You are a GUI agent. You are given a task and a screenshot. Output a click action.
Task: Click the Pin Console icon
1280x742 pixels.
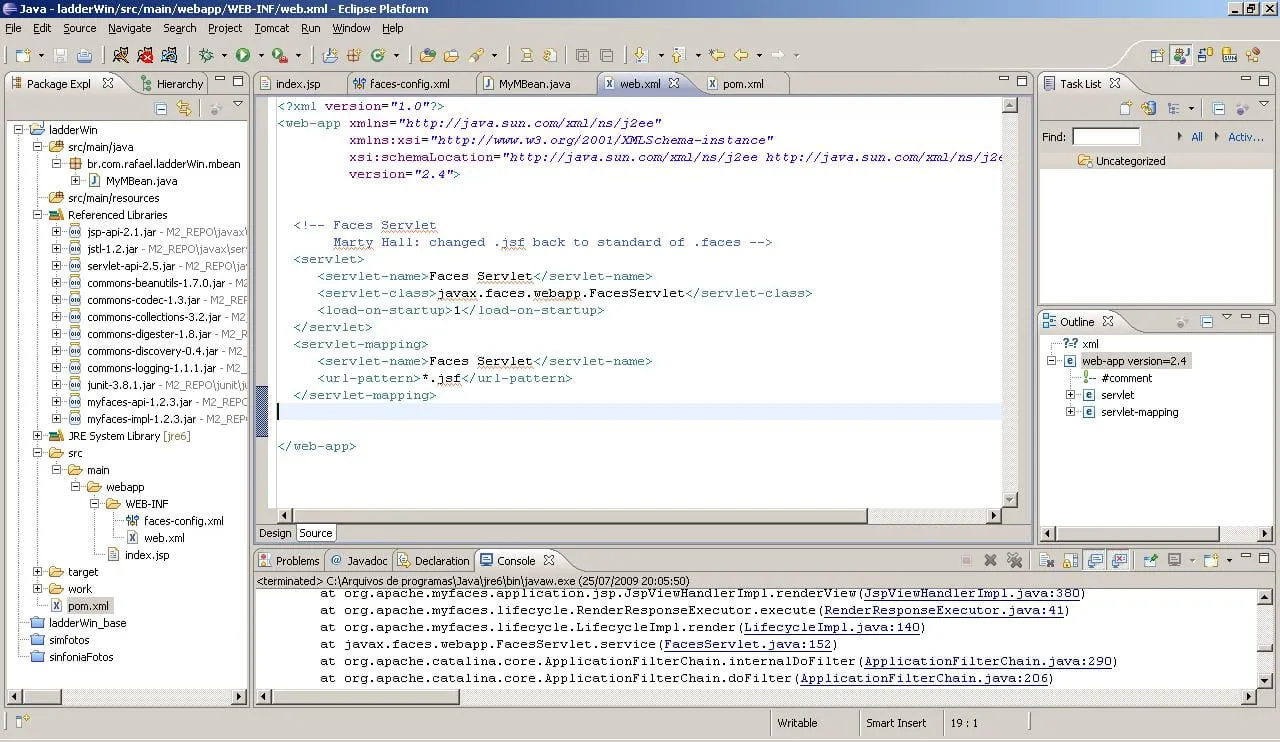click(1150, 561)
